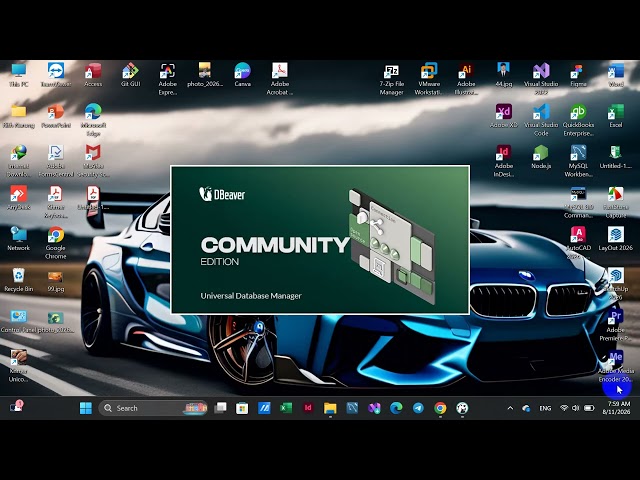Select the AutoCAD desktop shortcut
640x480 pixels.
coord(578,243)
